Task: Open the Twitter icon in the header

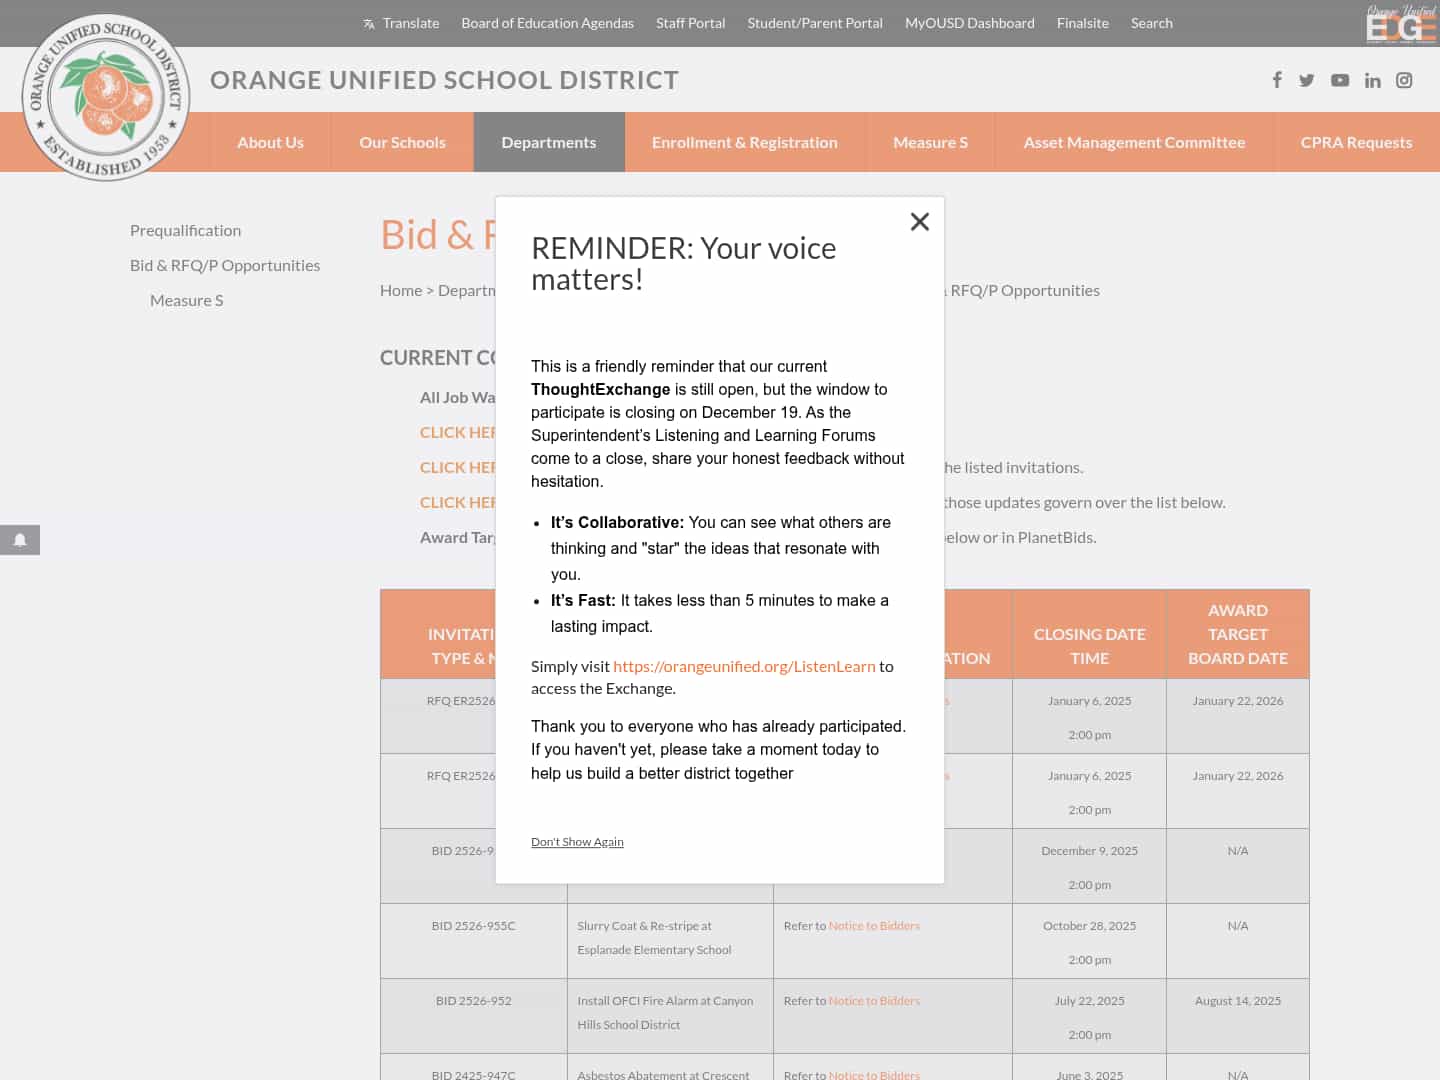Action: click(1307, 80)
